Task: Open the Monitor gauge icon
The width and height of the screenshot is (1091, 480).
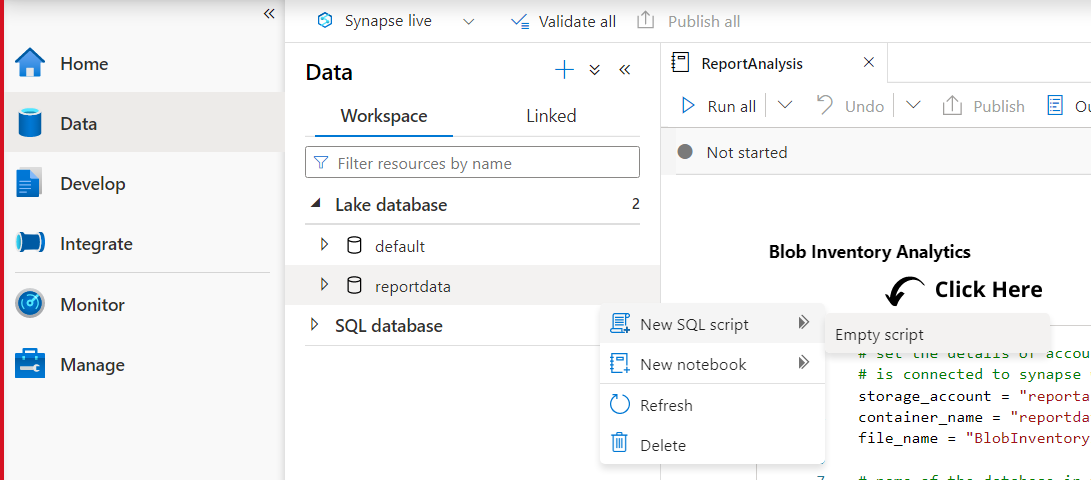Action: (x=31, y=304)
